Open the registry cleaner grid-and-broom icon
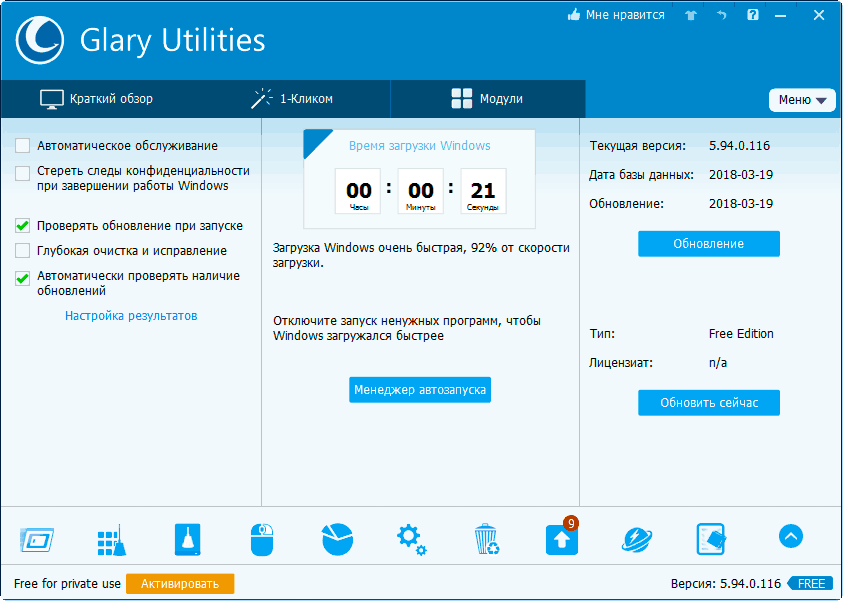Screen dimensions: 843x601 click(110, 540)
